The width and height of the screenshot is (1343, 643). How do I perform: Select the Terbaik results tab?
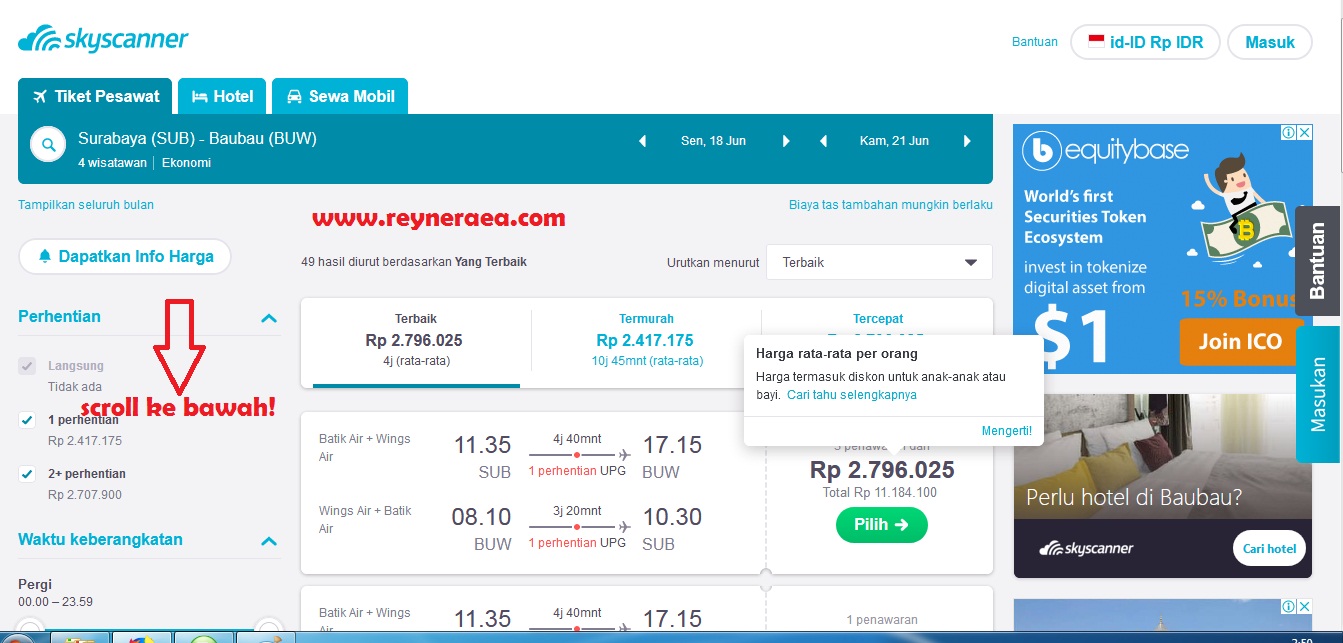click(416, 340)
